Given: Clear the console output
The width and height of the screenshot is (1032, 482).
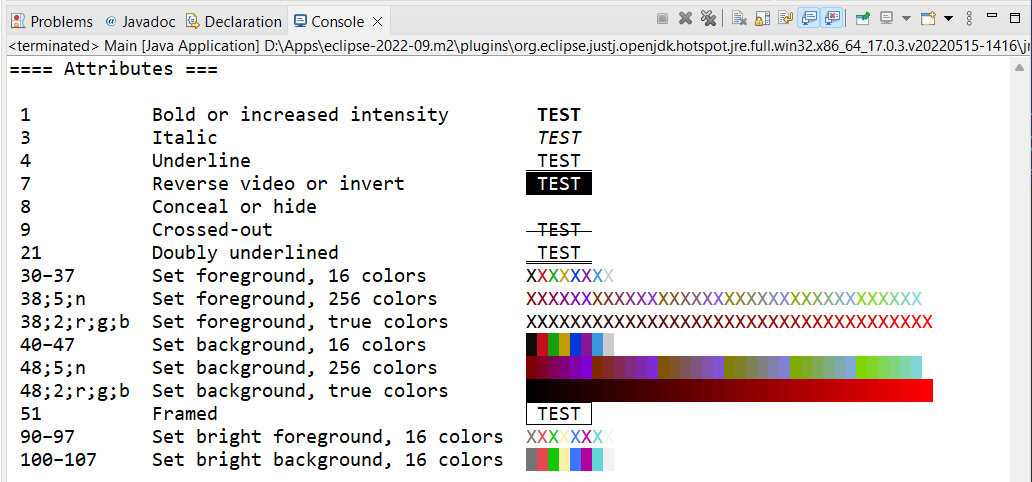Looking at the screenshot, I should 739,19.
